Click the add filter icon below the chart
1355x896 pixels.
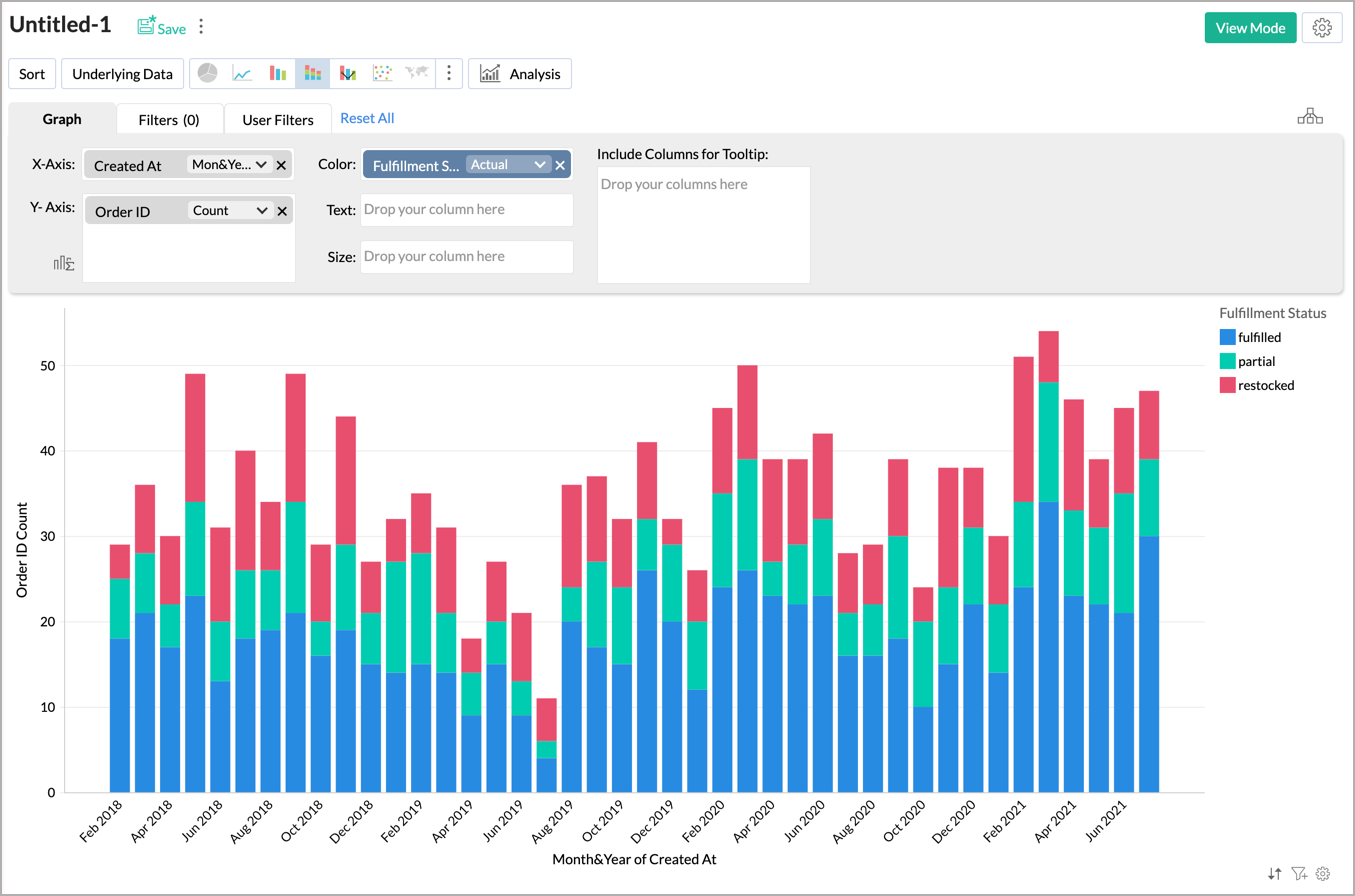pyautogui.click(x=1301, y=874)
